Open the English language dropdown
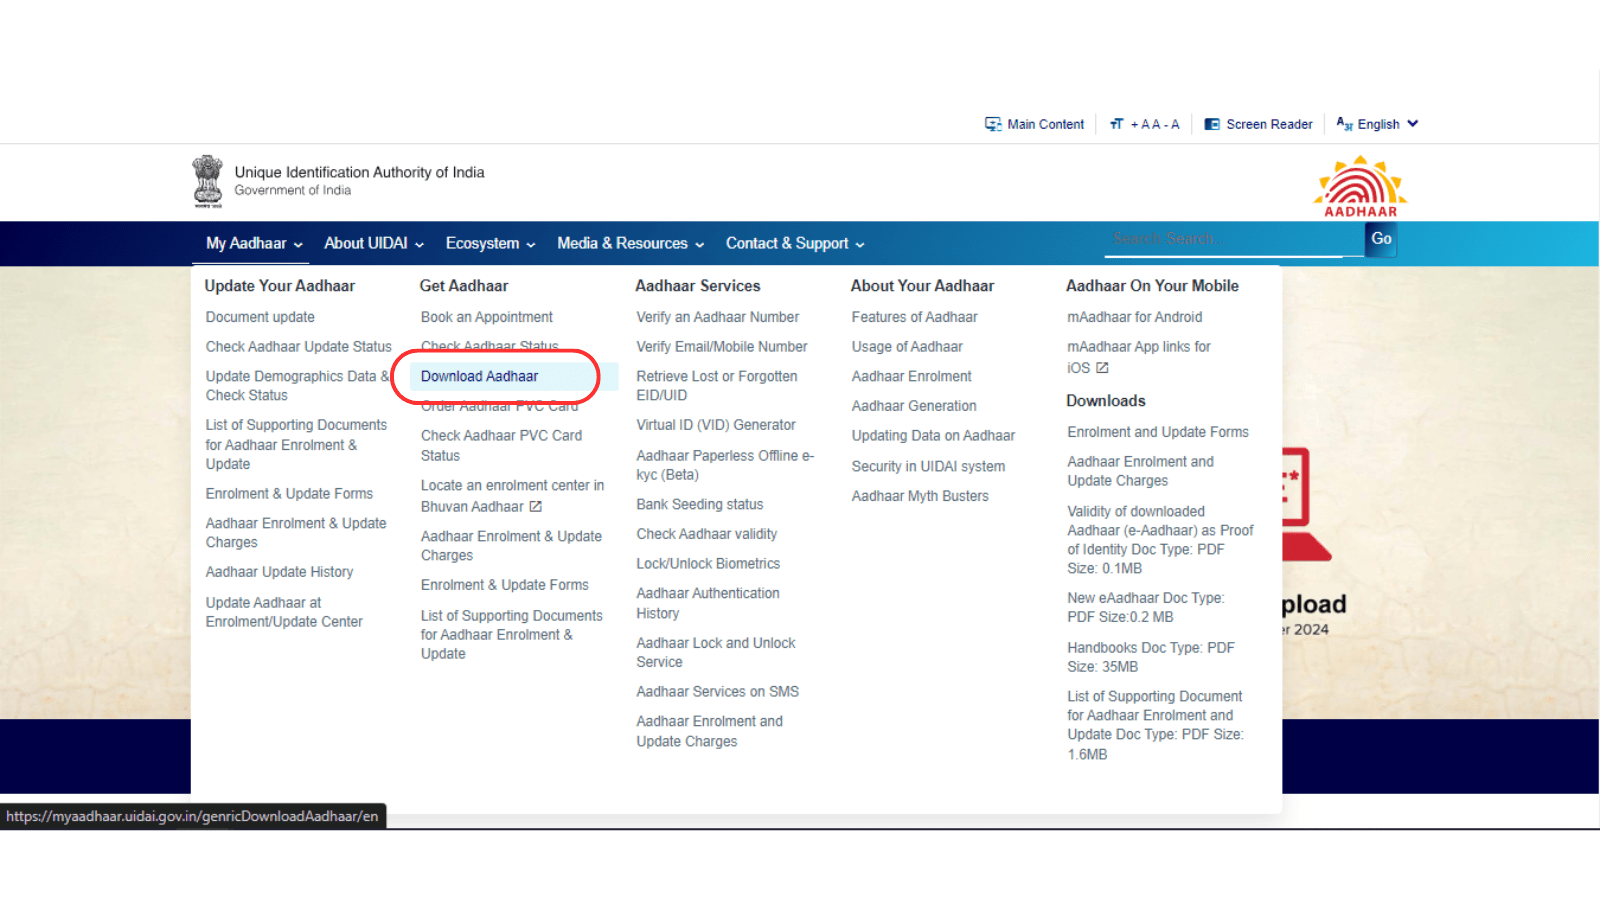 (x=1378, y=124)
